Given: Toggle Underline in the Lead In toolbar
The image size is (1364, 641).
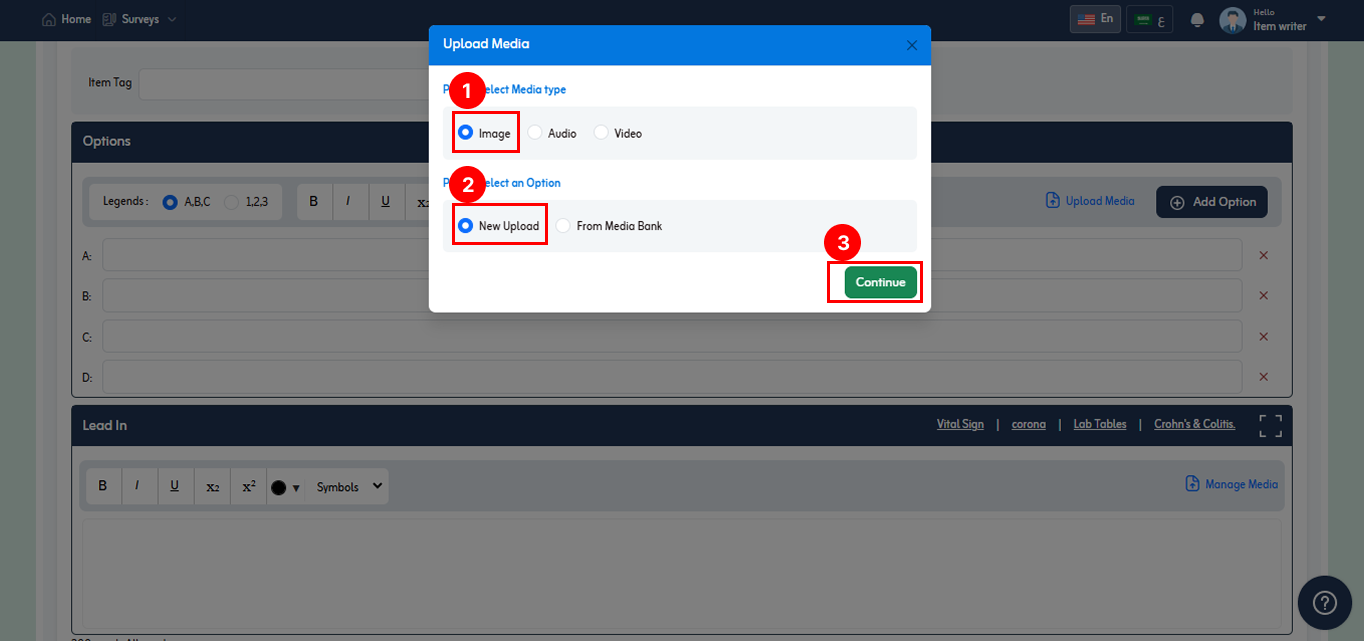Looking at the screenshot, I should 174,487.
